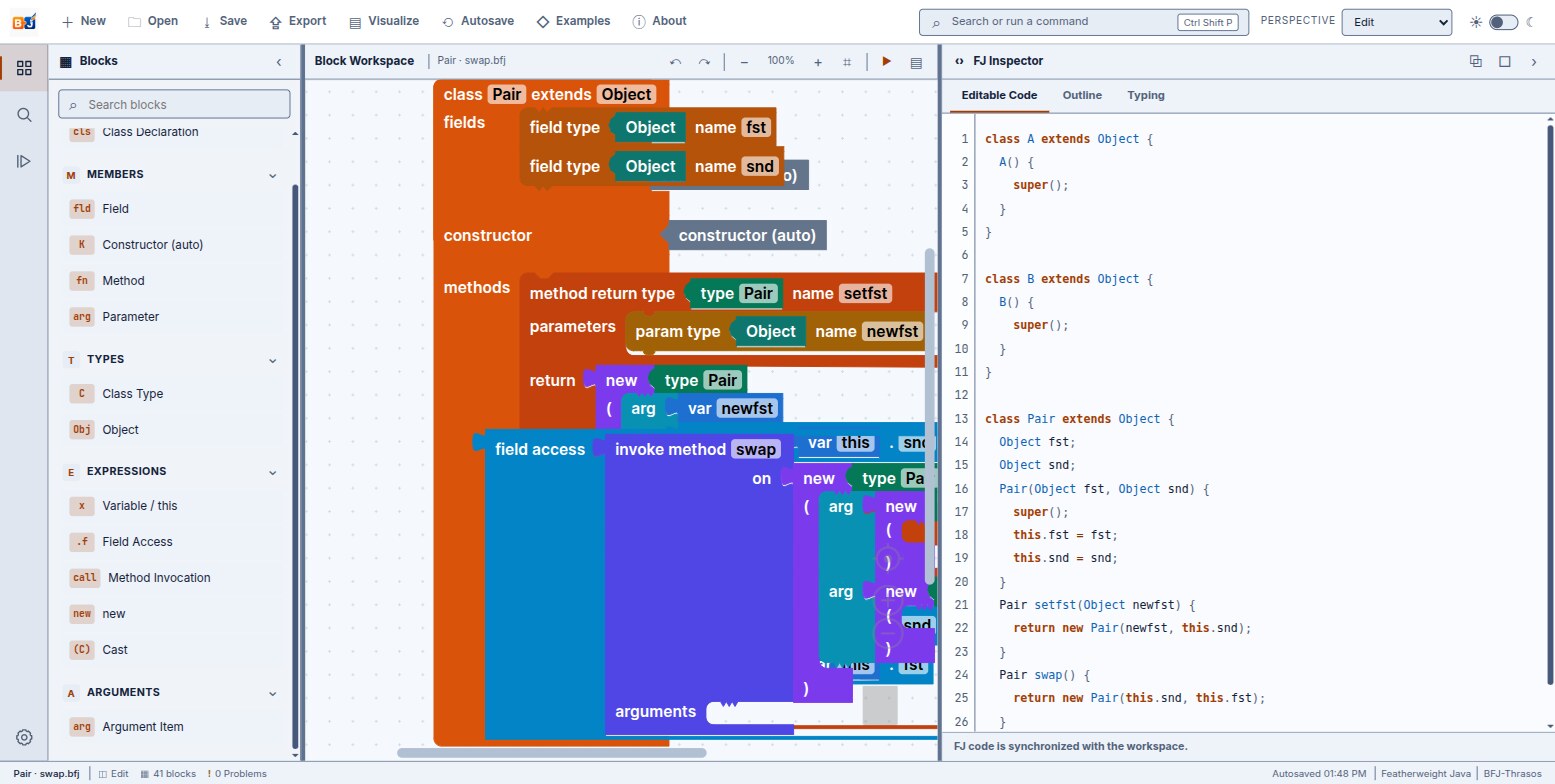The image size is (1555, 784).
Task: Switch to the Editable Code tab
Action: click(x=999, y=96)
